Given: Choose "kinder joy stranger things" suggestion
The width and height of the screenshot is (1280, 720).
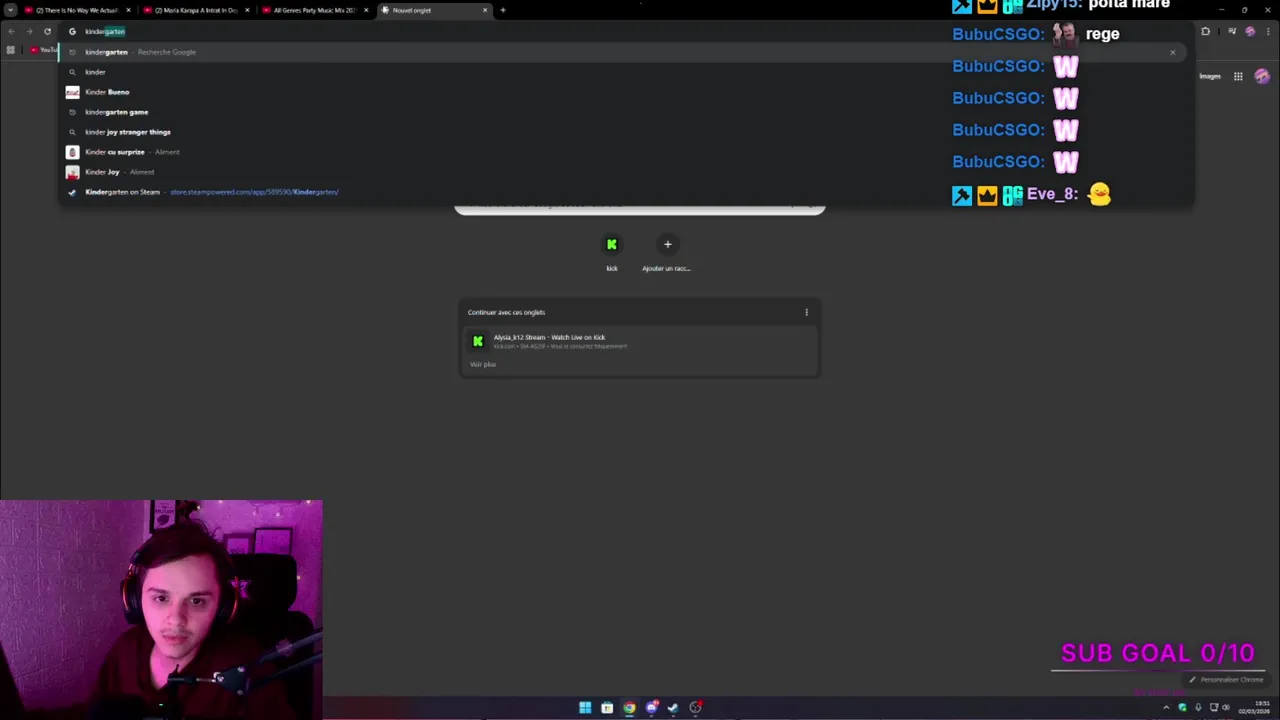Looking at the screenshot, I should [620, 132].
